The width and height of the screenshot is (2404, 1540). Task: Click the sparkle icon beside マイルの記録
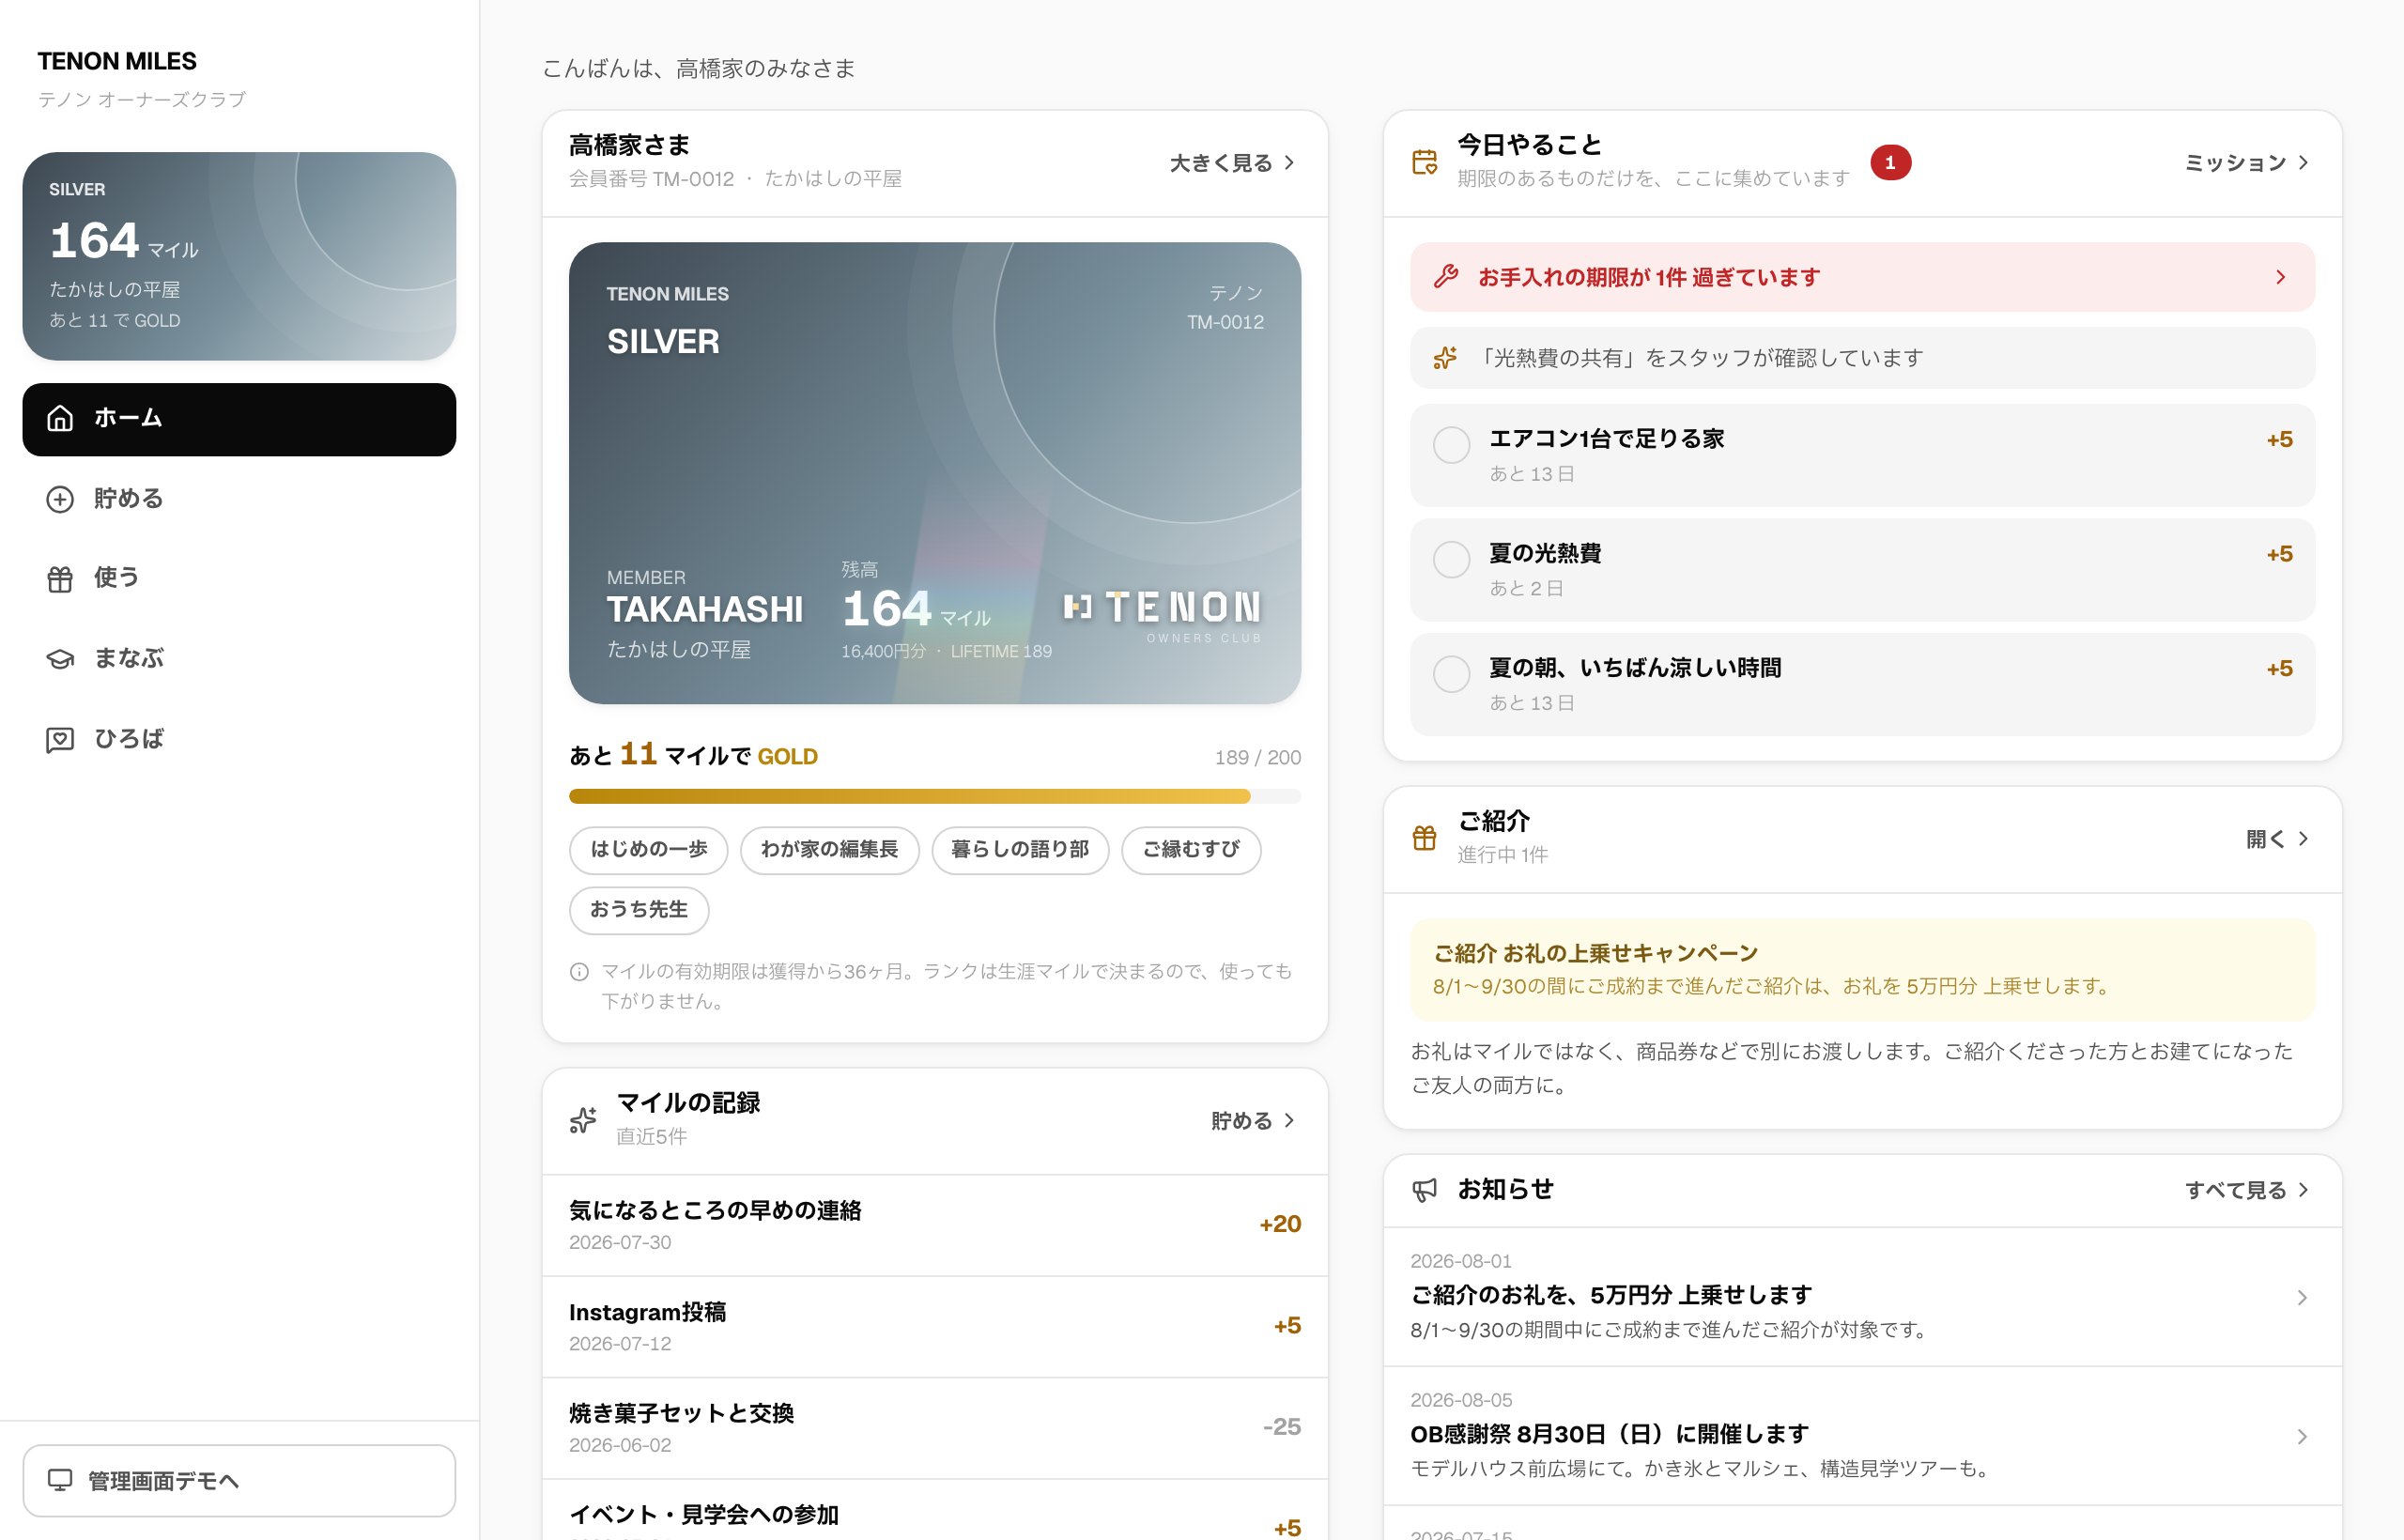583,1120
